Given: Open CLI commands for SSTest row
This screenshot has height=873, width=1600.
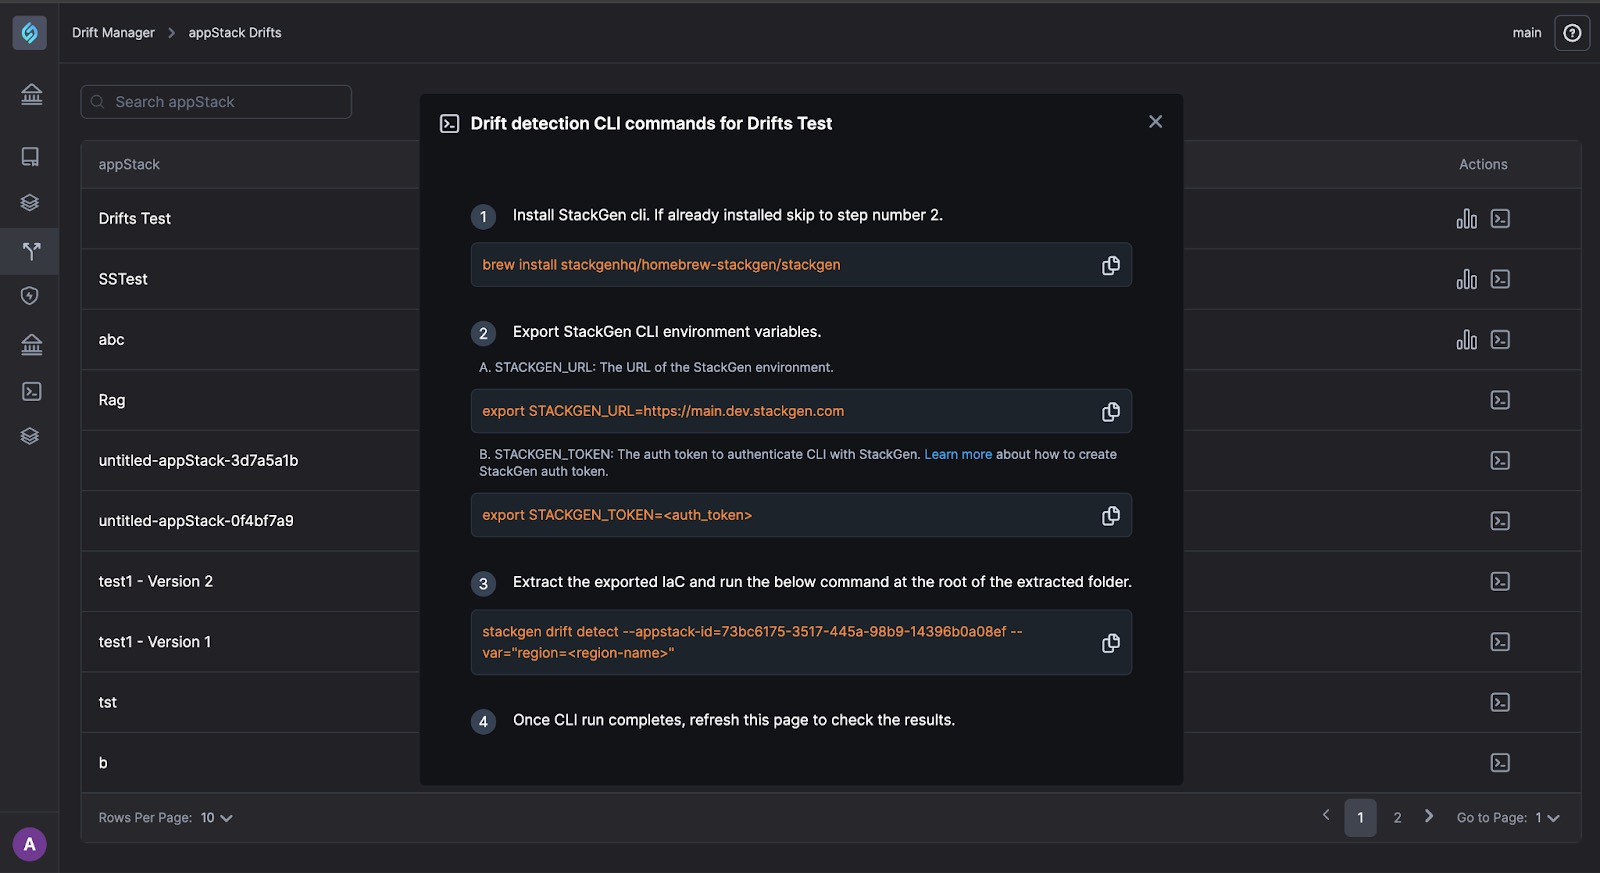Looking at the screenshot, I should pos(1500,279).
